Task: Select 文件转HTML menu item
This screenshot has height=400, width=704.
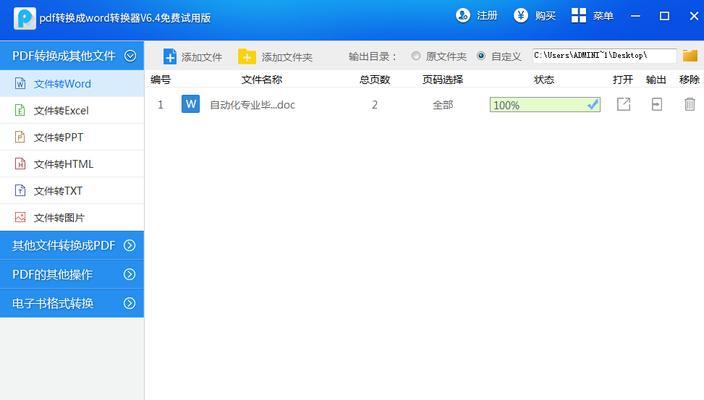Action: click(72, 164)
